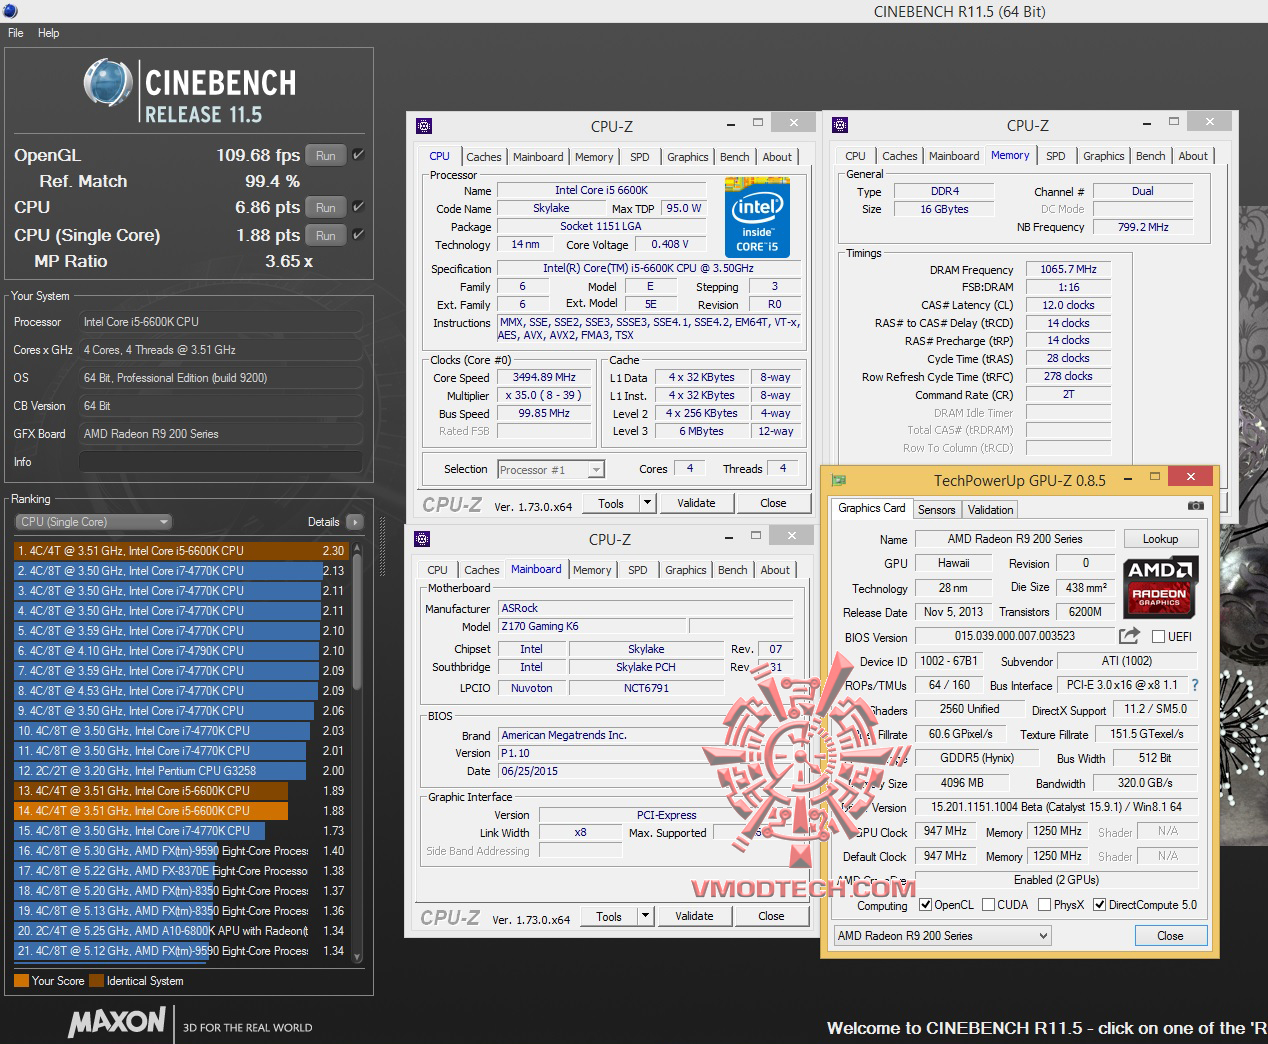1268x1044 pixels.
Task: Click the GPU-Z screenshot camera icon
Action: [x=1195, y=507]
